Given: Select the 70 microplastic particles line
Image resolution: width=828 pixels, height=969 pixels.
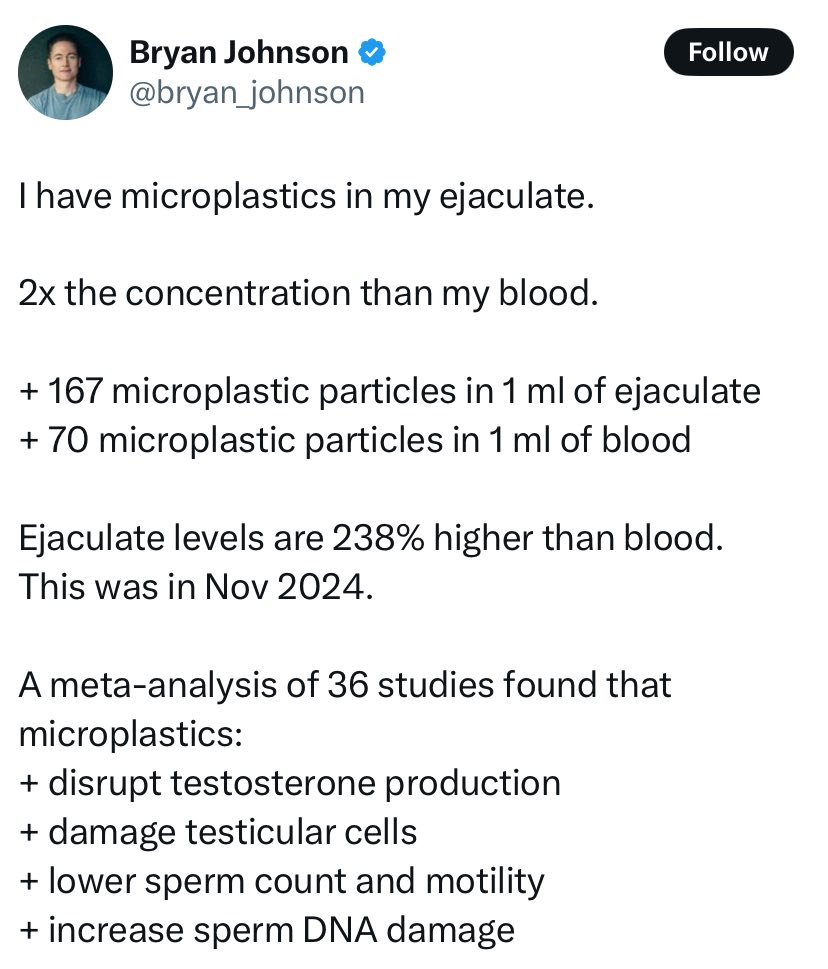Looking at the screenshot, I should pos(354,439).
